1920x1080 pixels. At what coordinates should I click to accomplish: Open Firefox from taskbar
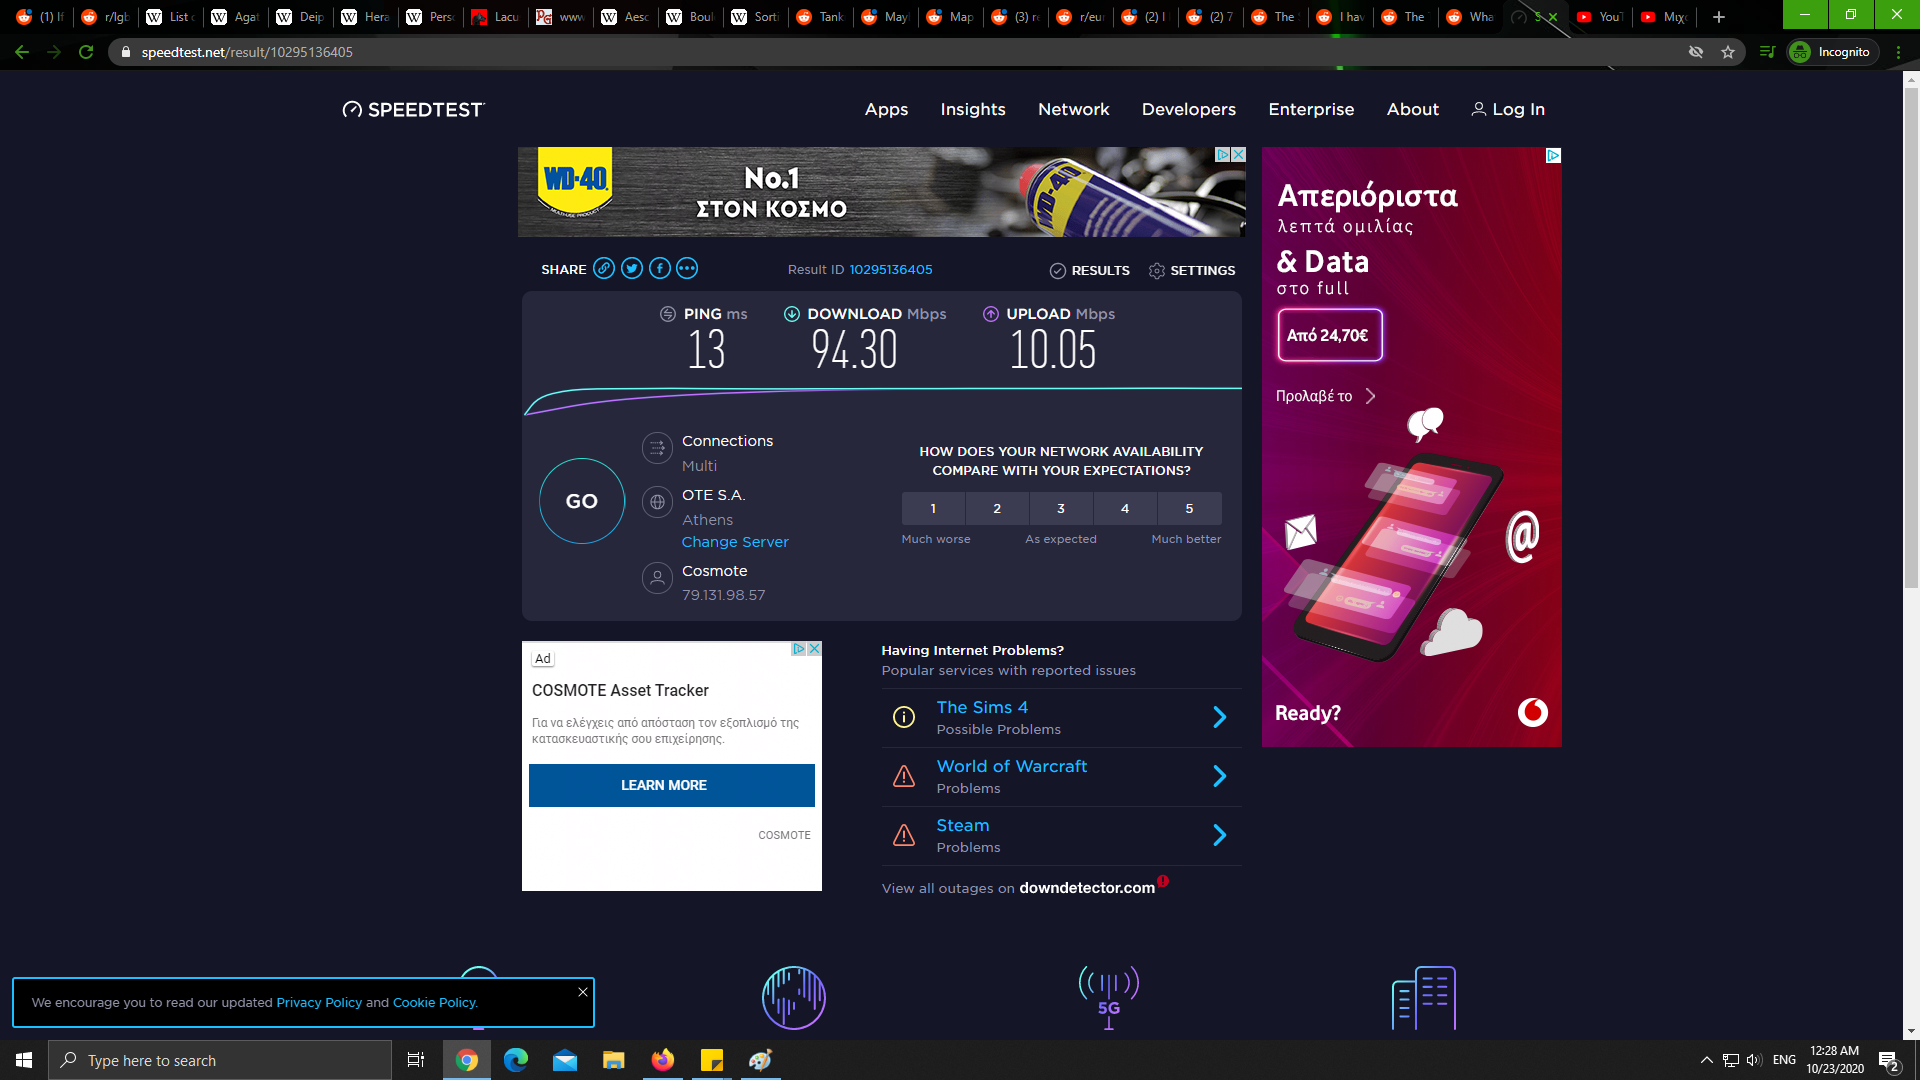[x=663, y=1060]
